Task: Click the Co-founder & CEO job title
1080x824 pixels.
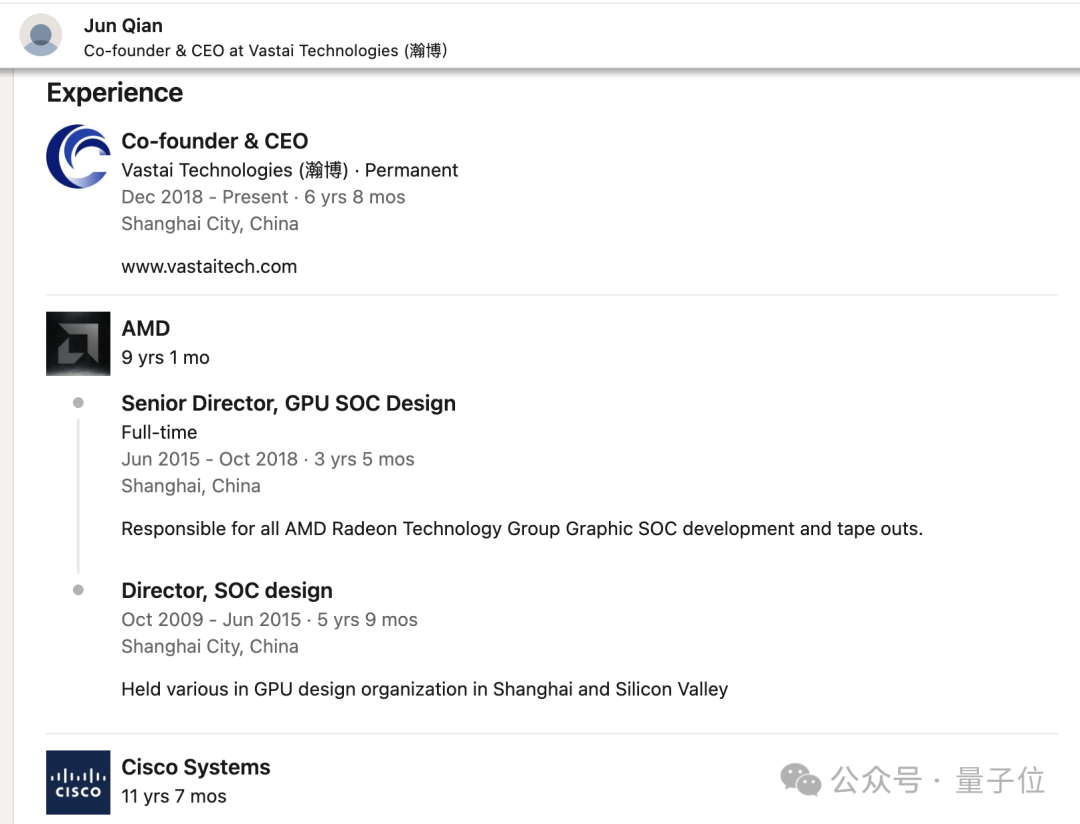Action: click(215, 141)
